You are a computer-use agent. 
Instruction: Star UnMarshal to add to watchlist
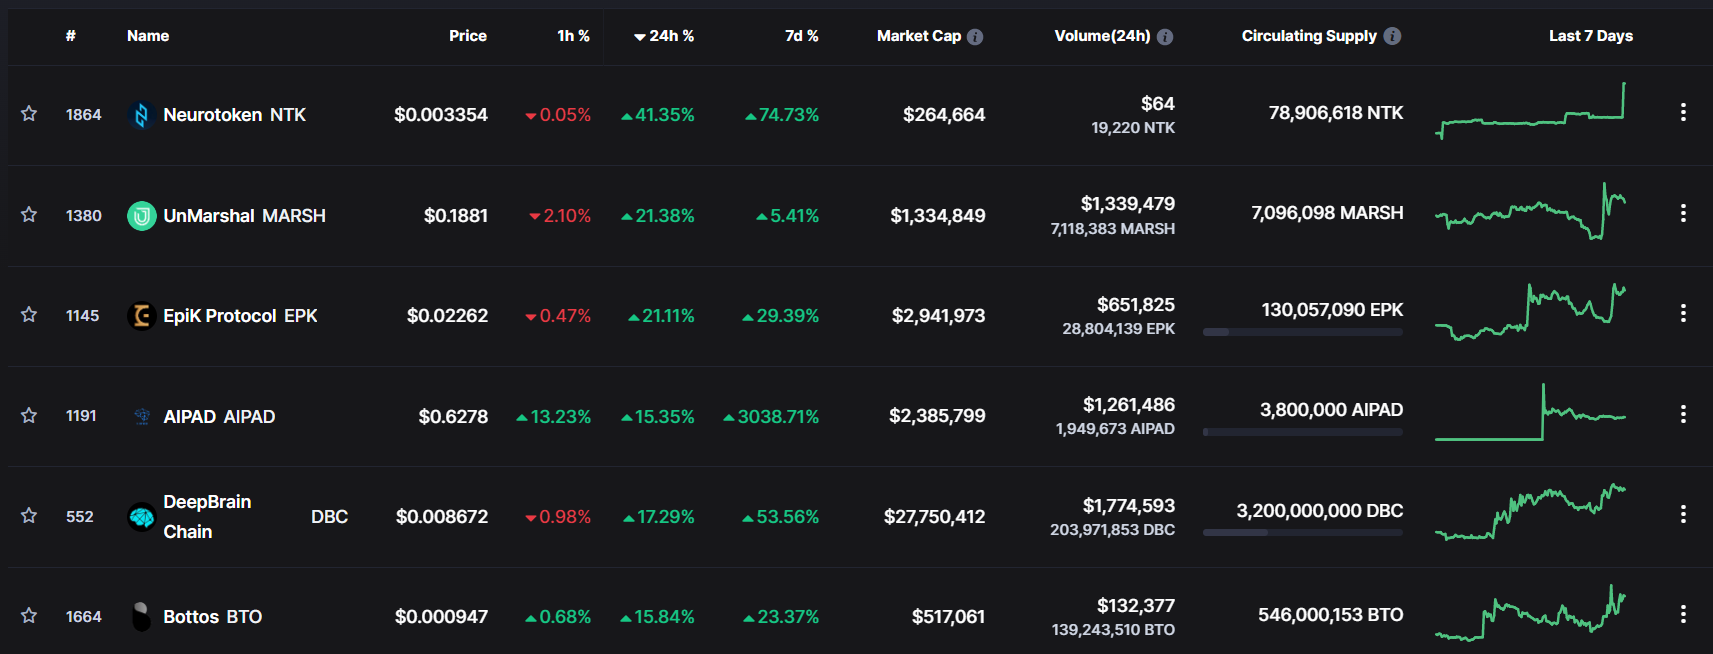[29, 215]
